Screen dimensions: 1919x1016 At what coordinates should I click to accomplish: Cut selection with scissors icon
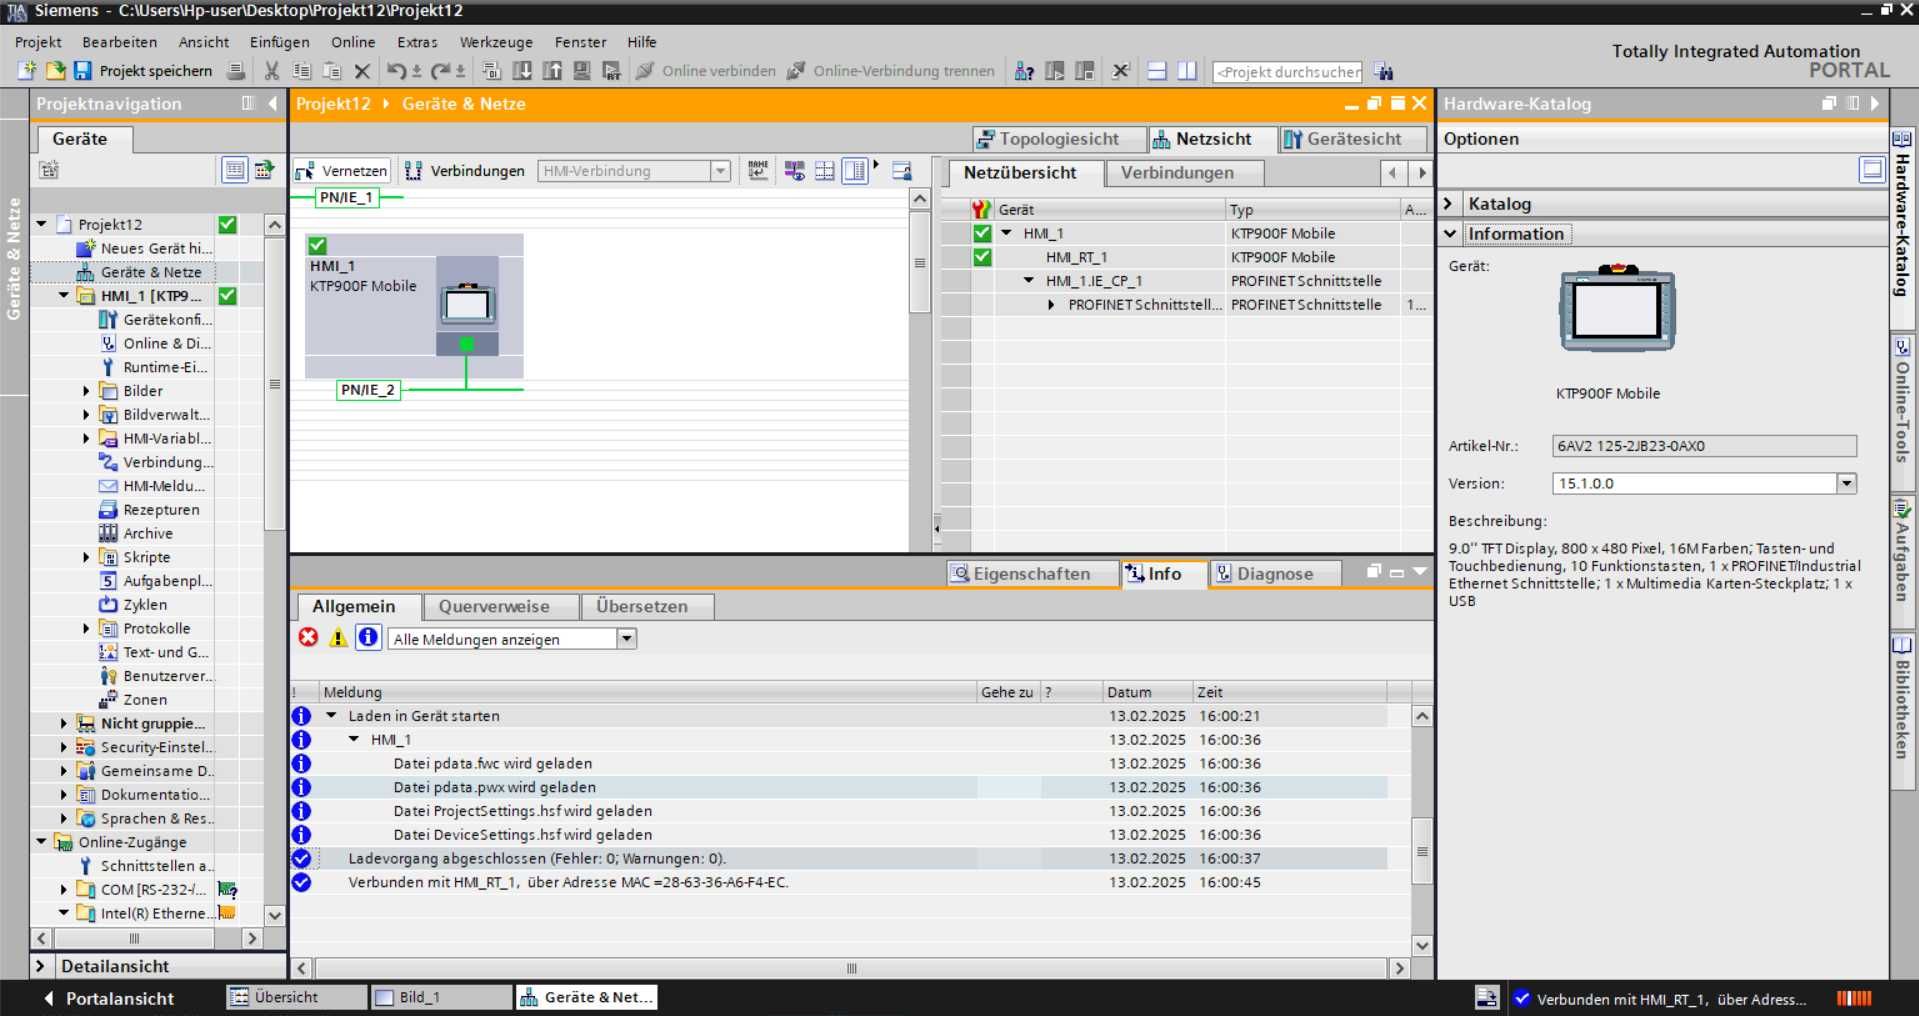coord(272,71)
